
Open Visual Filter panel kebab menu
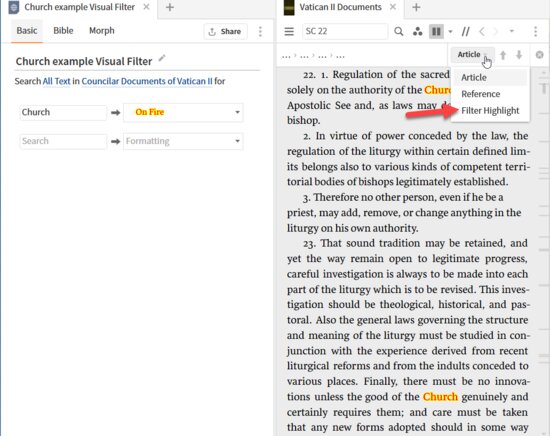coord(260,32)
